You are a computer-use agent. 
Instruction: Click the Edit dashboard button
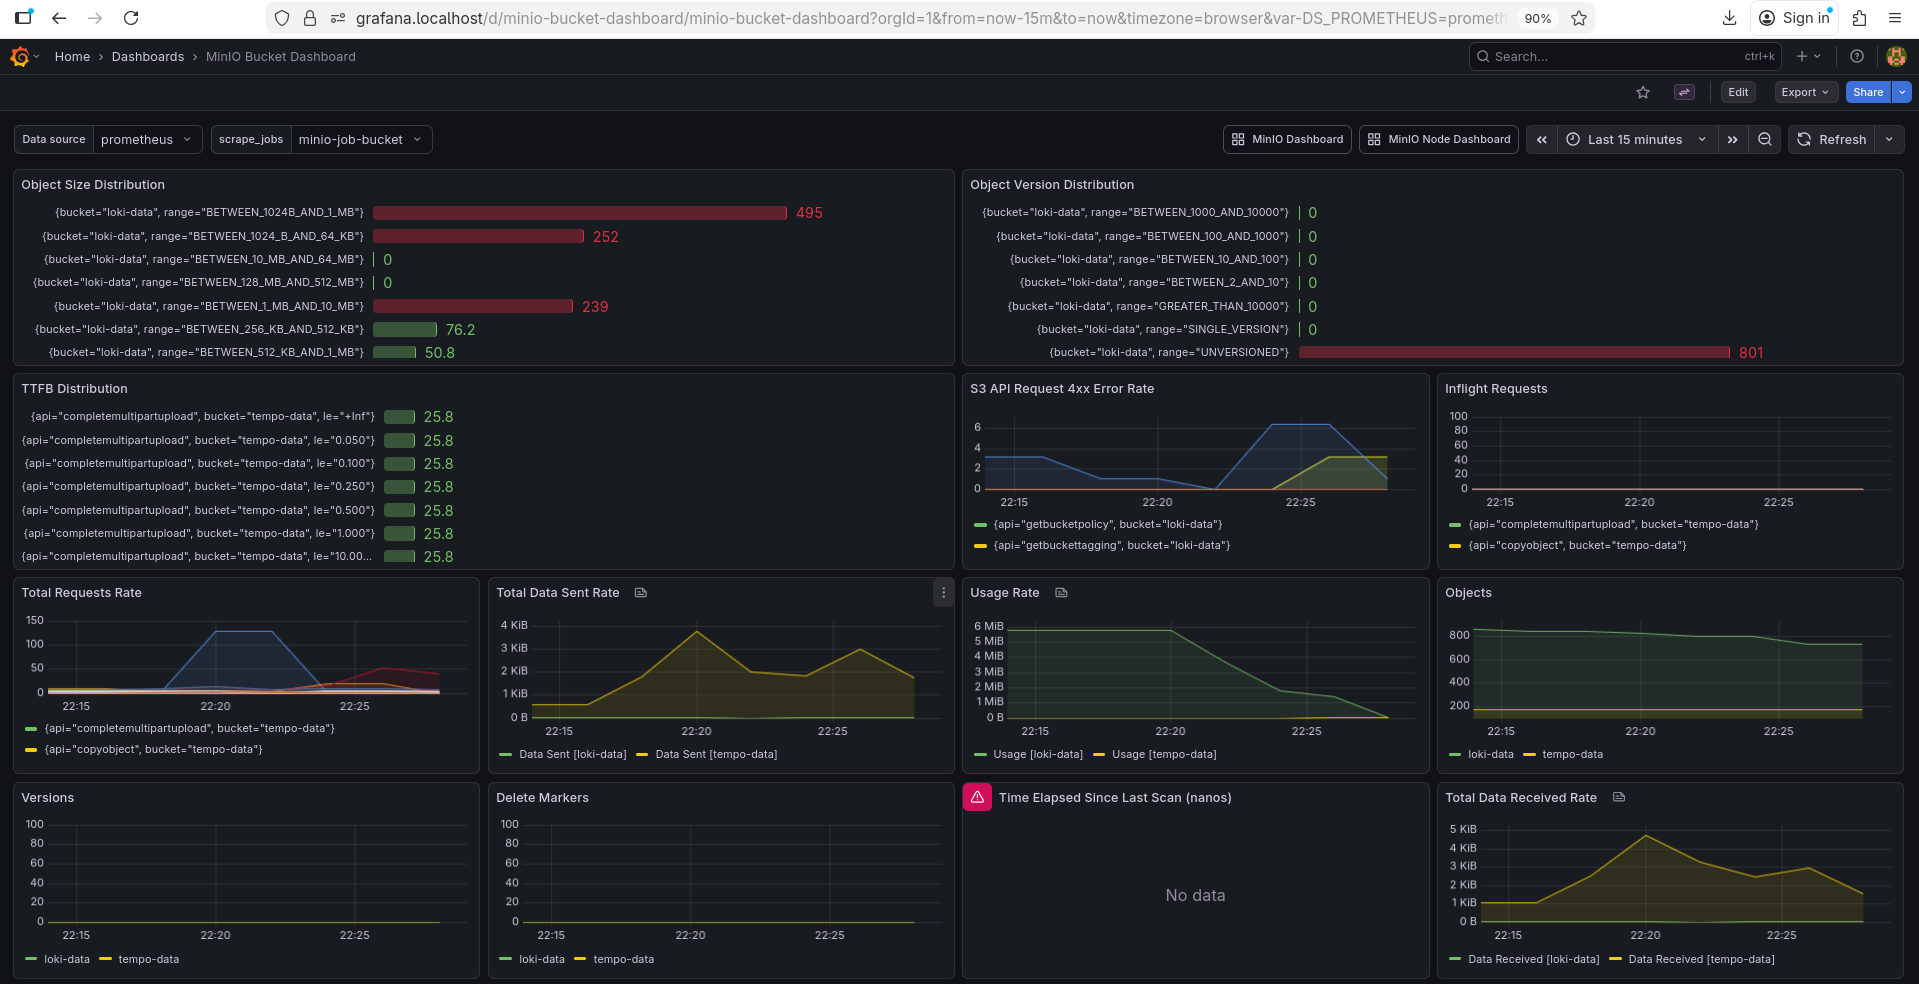1738,92
